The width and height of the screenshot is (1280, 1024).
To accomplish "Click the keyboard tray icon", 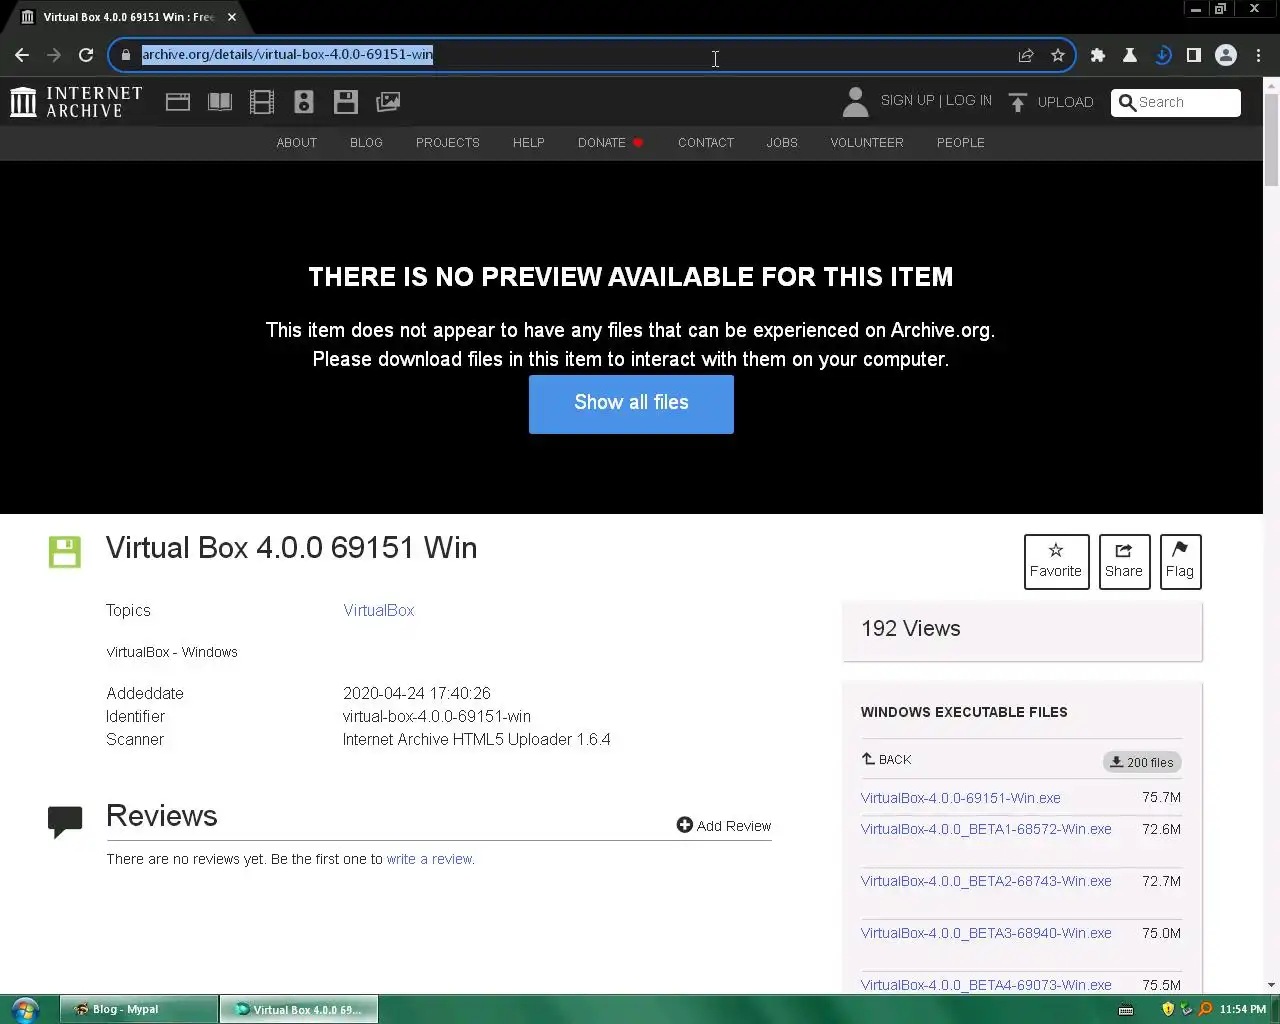I will click(x=1126, y=1009).
